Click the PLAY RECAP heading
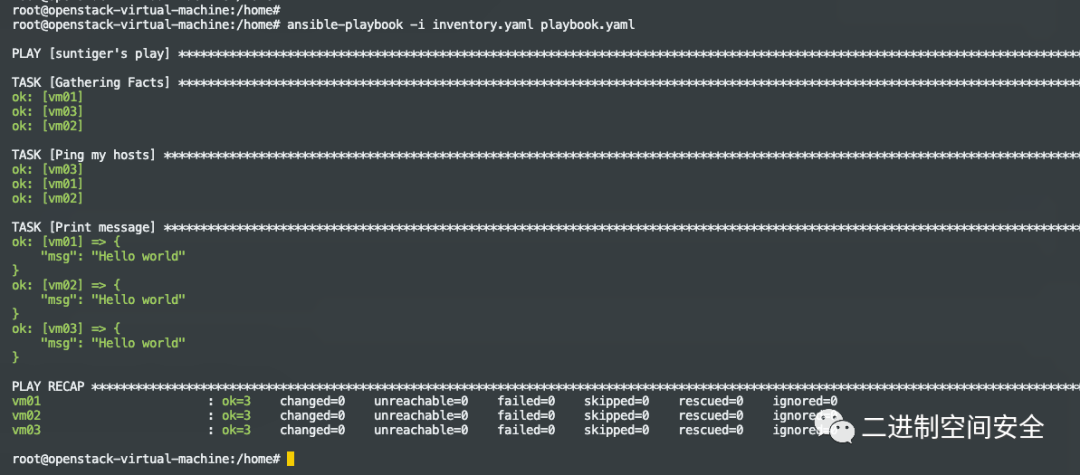Screen dimensions: 1080x475 pyautogui.click(x=48, y=386)
